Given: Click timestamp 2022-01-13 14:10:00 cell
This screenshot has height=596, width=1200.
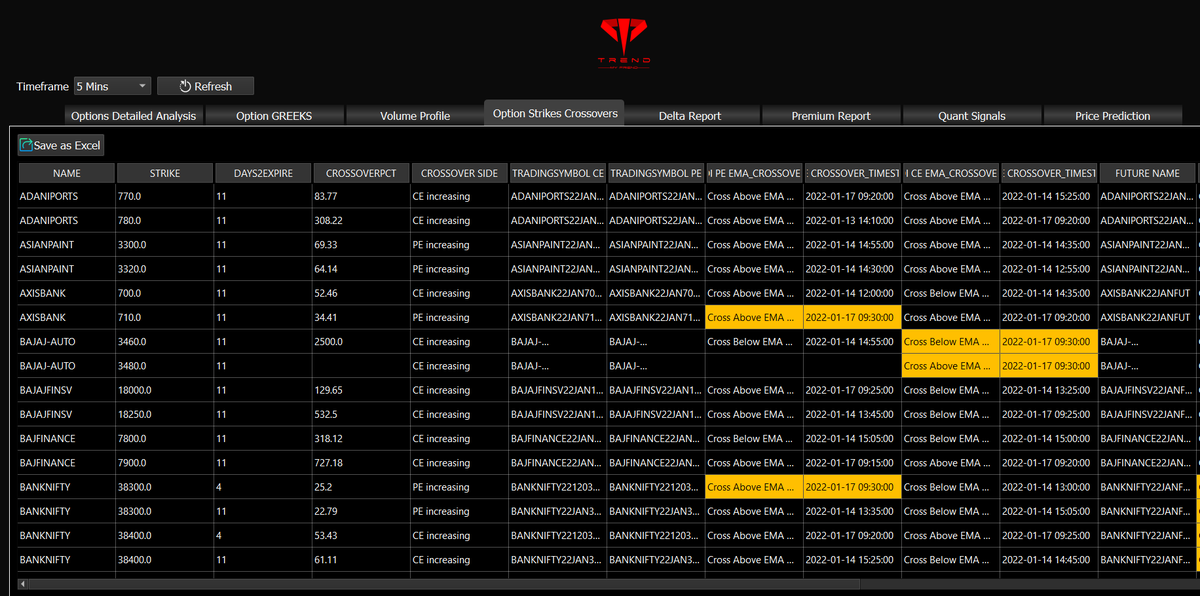Looking at the screenshot, I should 852,220.
